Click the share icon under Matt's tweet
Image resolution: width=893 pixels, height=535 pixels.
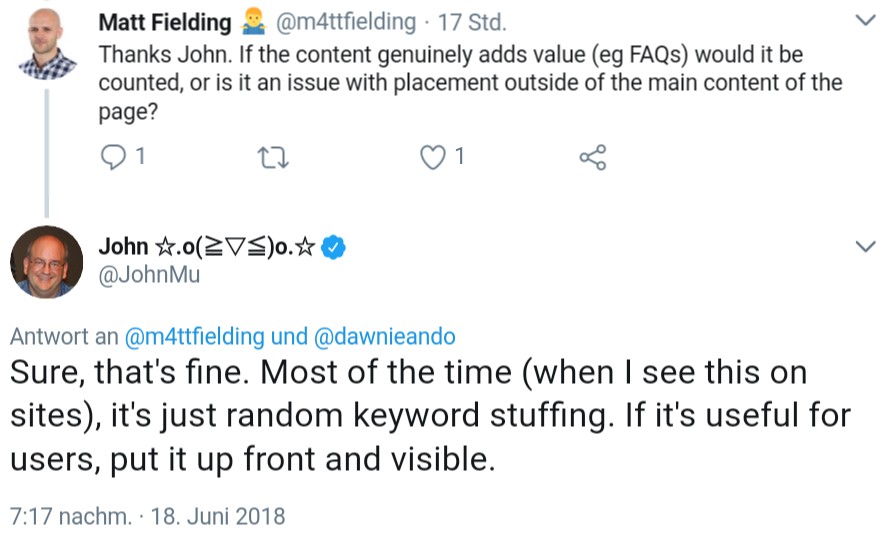pyautogui.click(x=593, y=157)
